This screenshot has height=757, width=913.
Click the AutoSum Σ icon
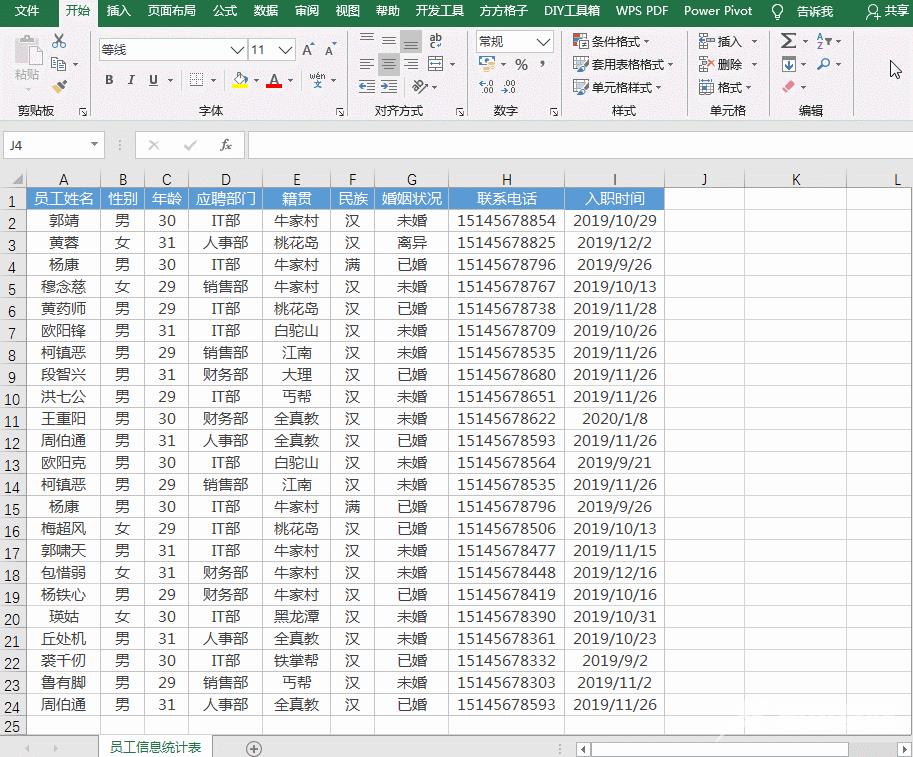789,41
